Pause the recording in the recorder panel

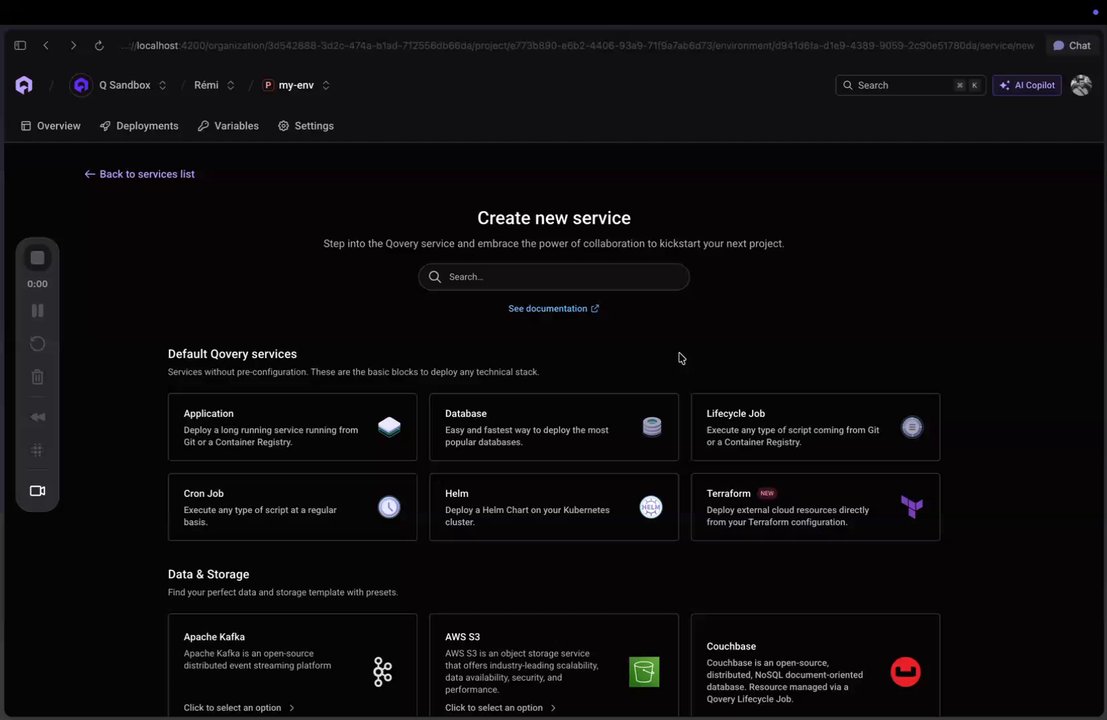[37, 311]
